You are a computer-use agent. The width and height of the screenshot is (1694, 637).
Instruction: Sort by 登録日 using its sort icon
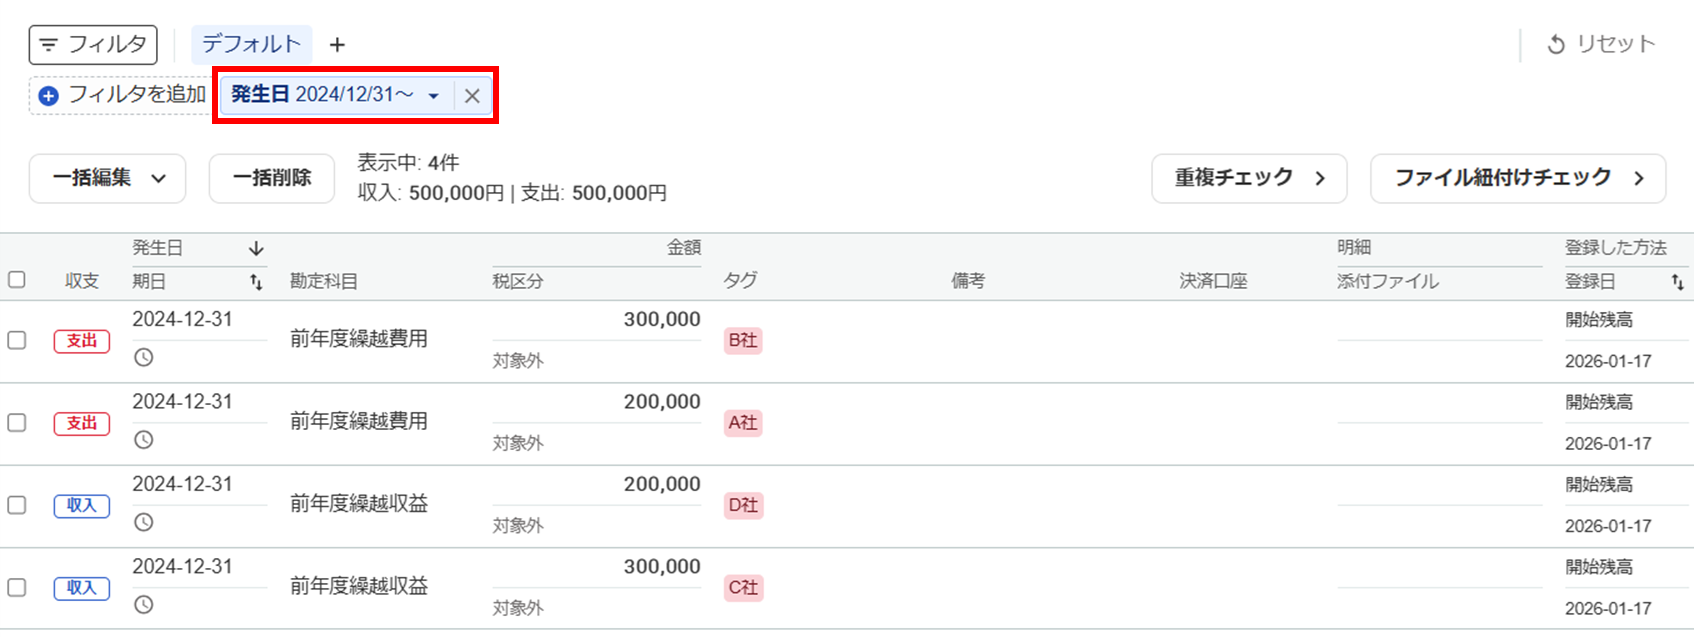pyautogui.click(x=1677, y=282)
